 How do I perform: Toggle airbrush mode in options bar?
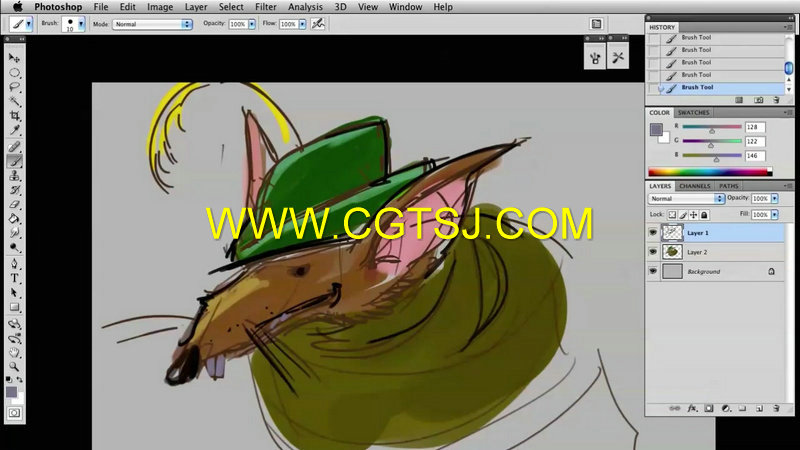point(318,23)
